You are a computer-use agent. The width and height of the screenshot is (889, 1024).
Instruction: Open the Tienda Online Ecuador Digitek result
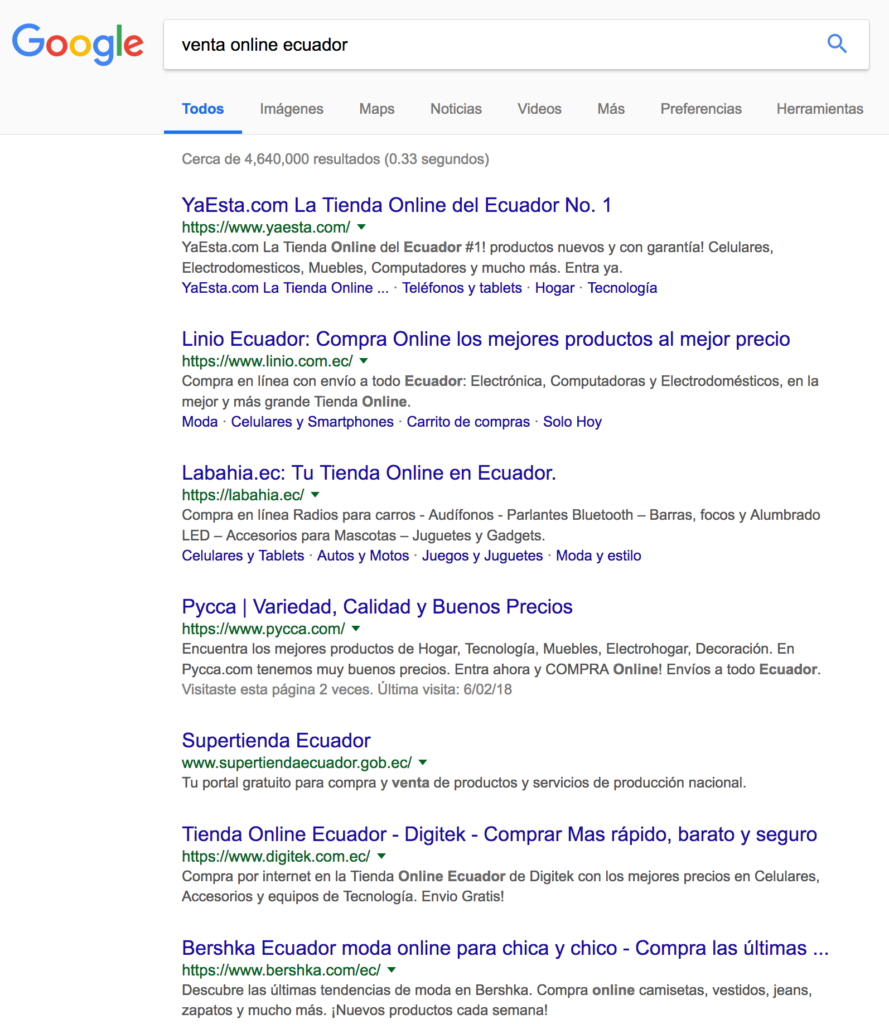(499, 834)
